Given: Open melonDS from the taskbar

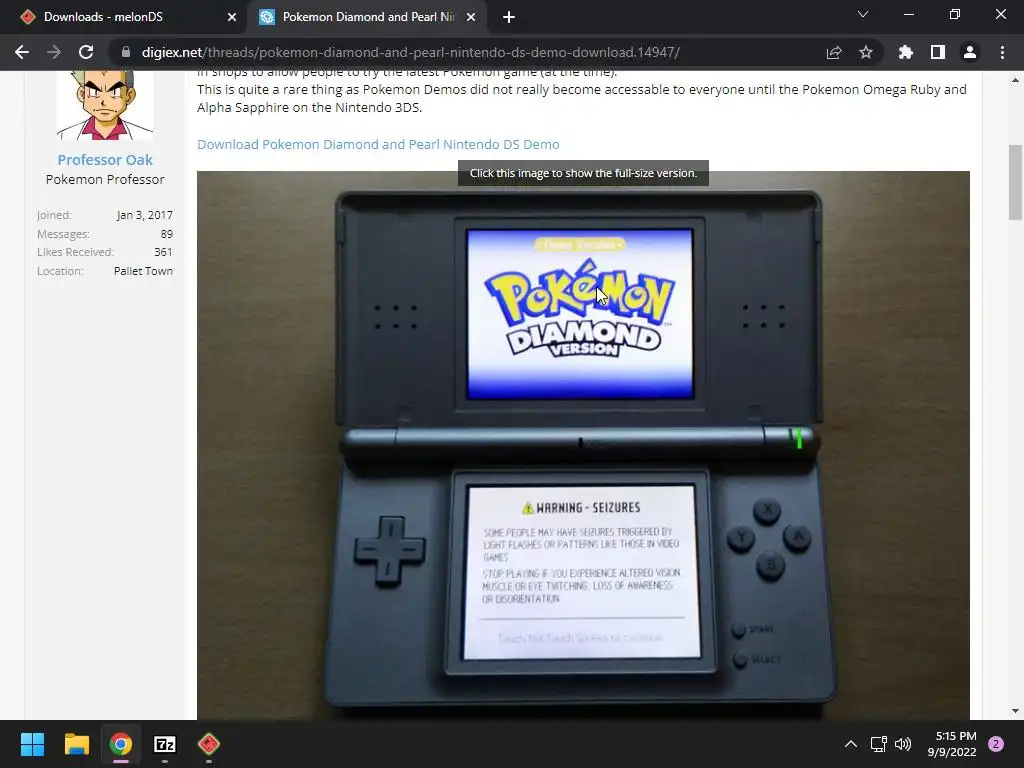Looking at the screenshot, I should click(x=209, y=744).
